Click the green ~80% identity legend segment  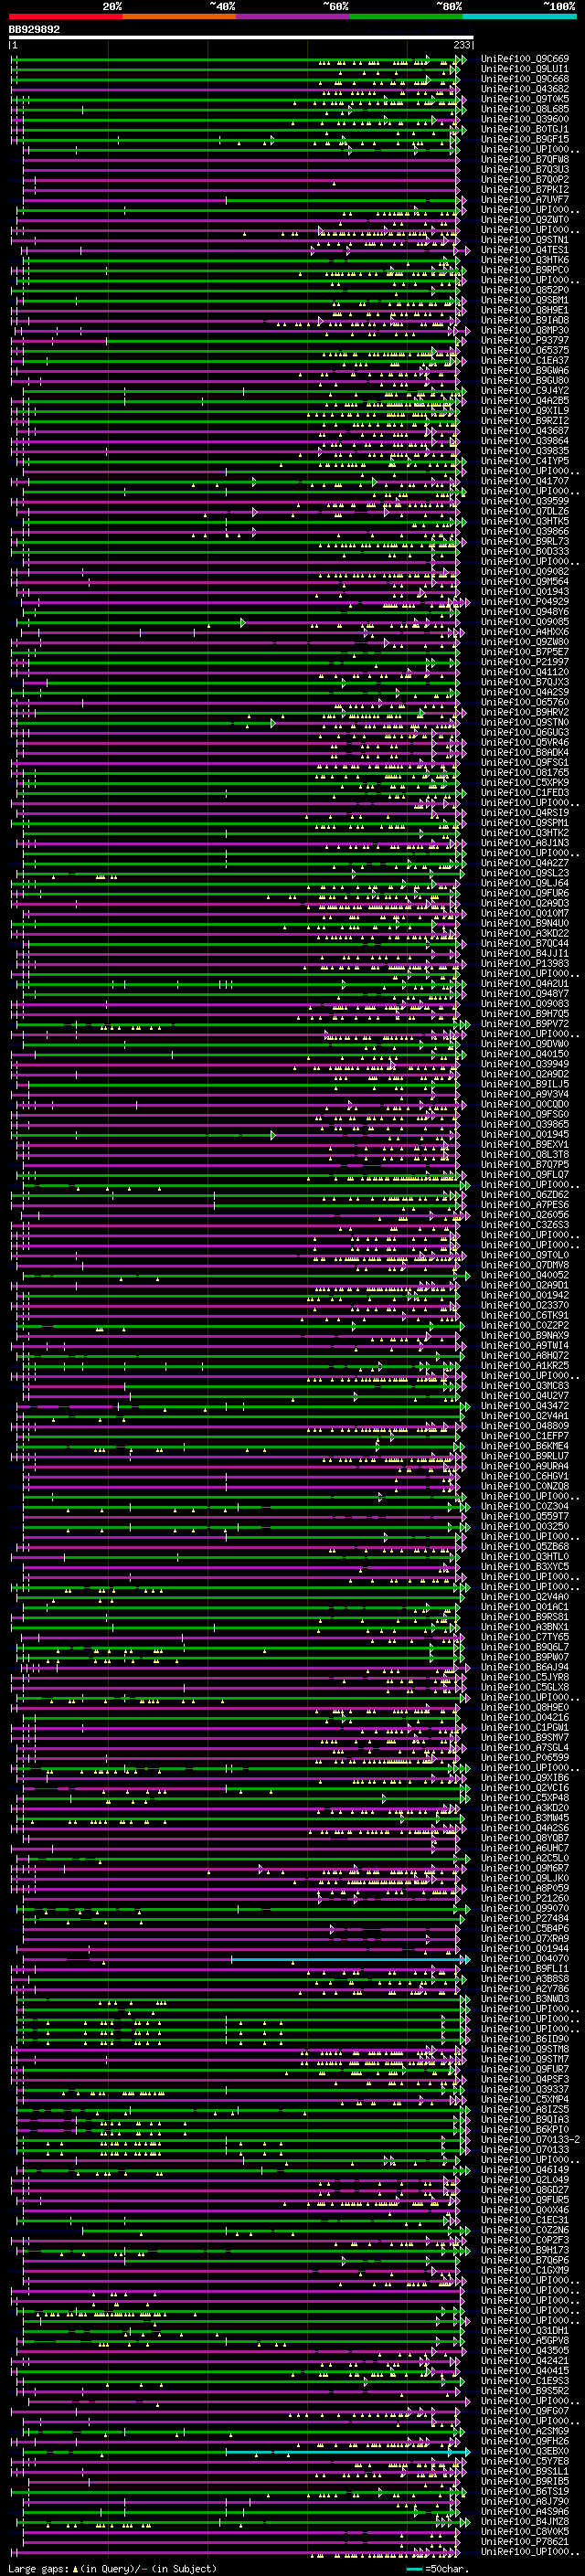point(406,16)
